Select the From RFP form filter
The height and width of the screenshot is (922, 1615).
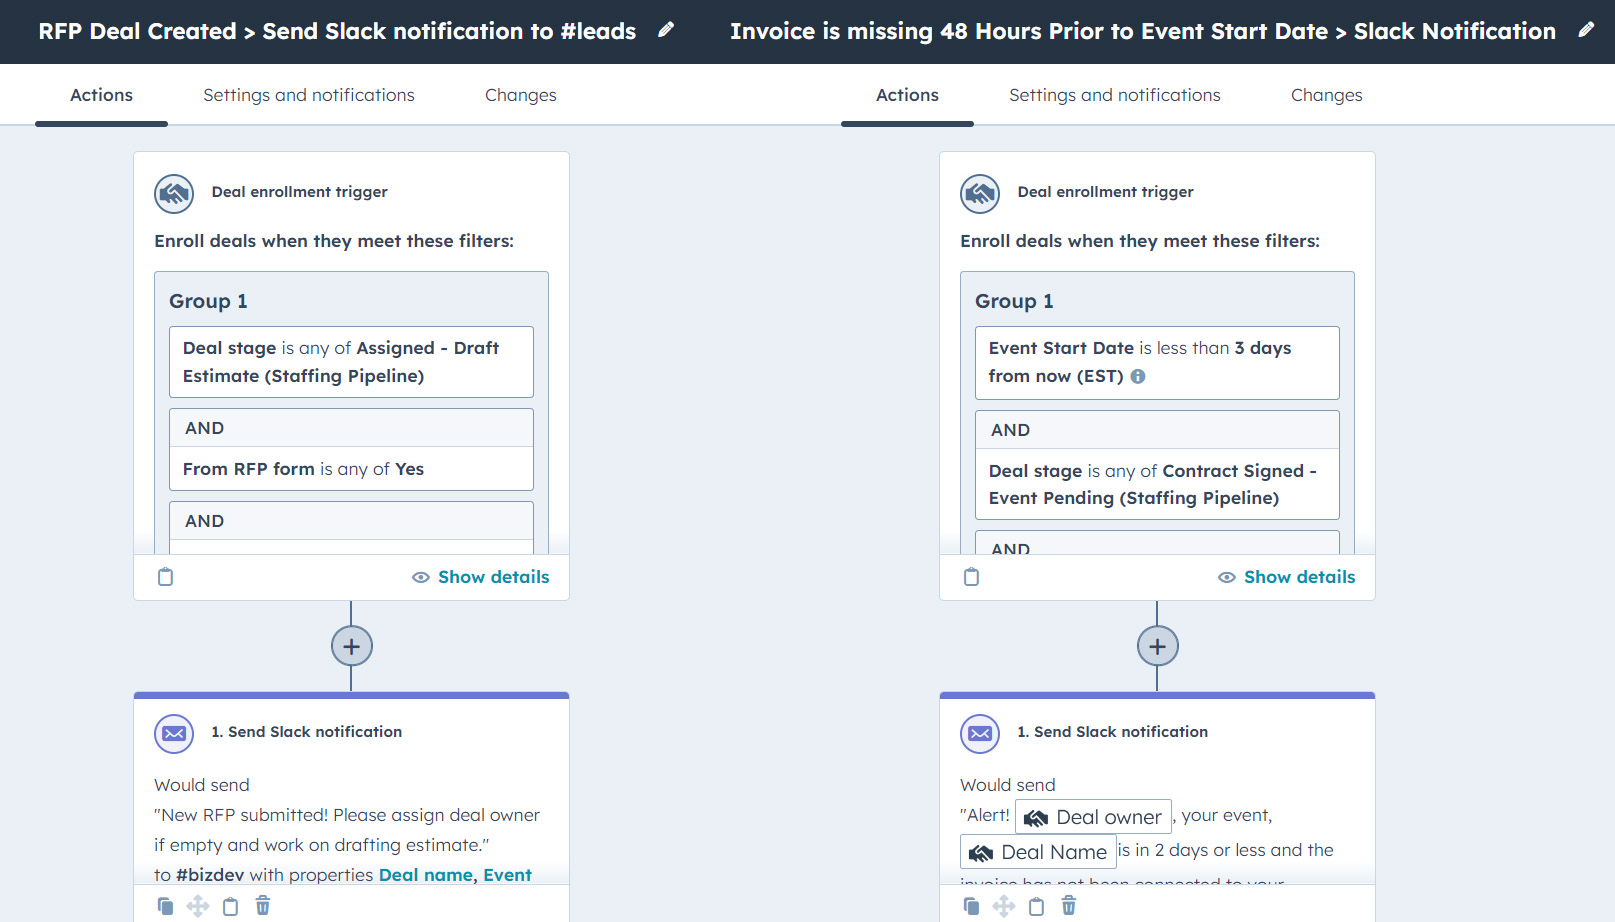click(351, 469)
